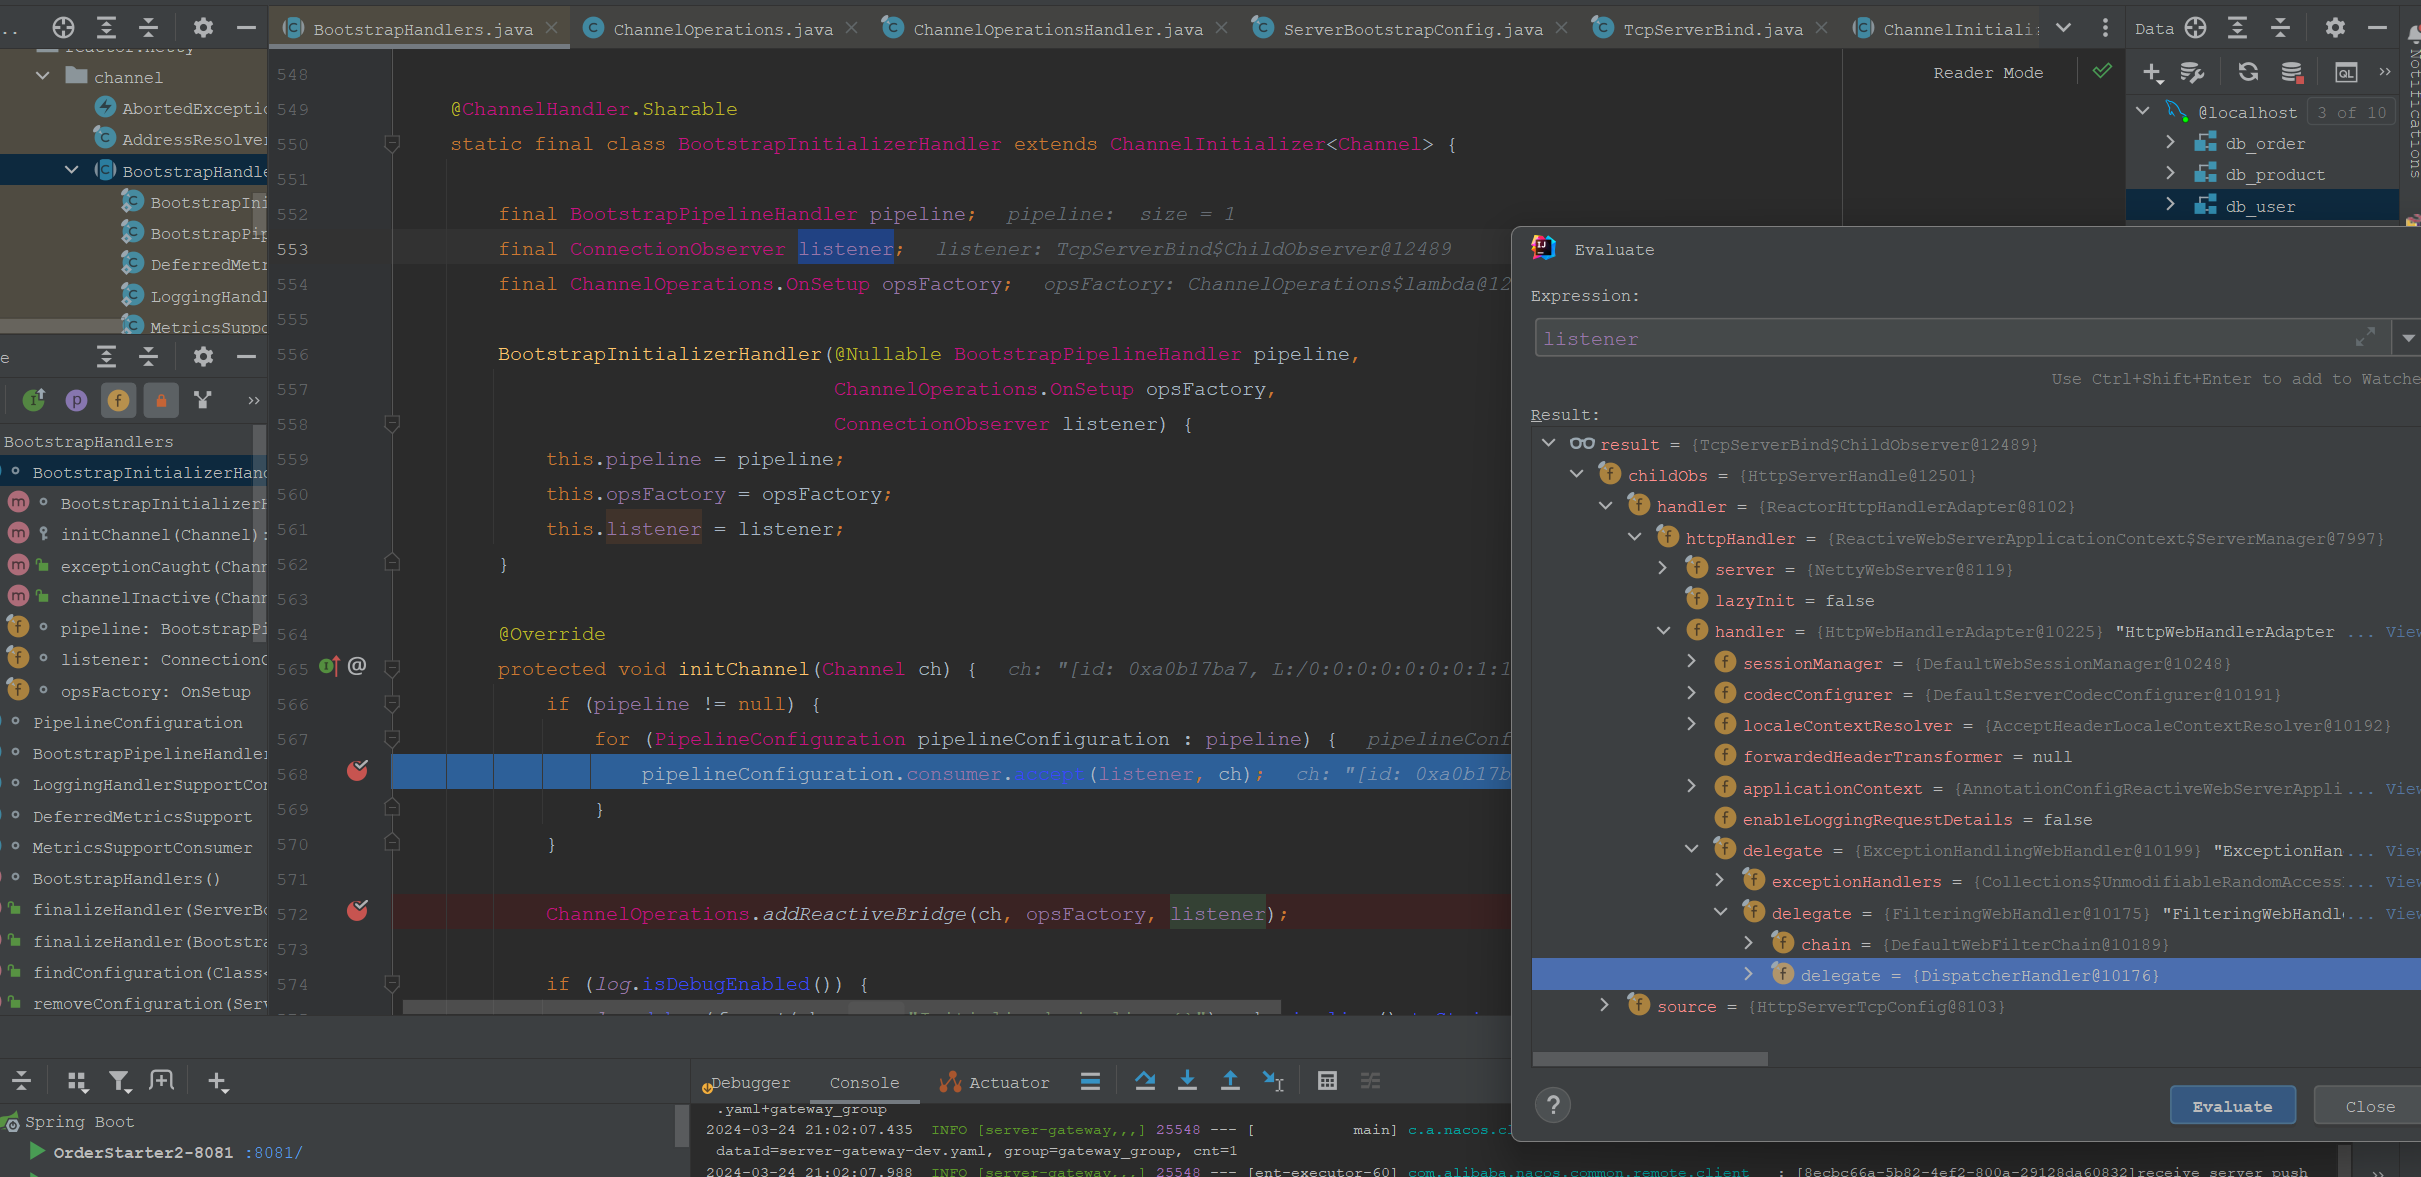Toggle Show Fields filter in Structure
This screenshot has width=2421, height=1177.
118,401
